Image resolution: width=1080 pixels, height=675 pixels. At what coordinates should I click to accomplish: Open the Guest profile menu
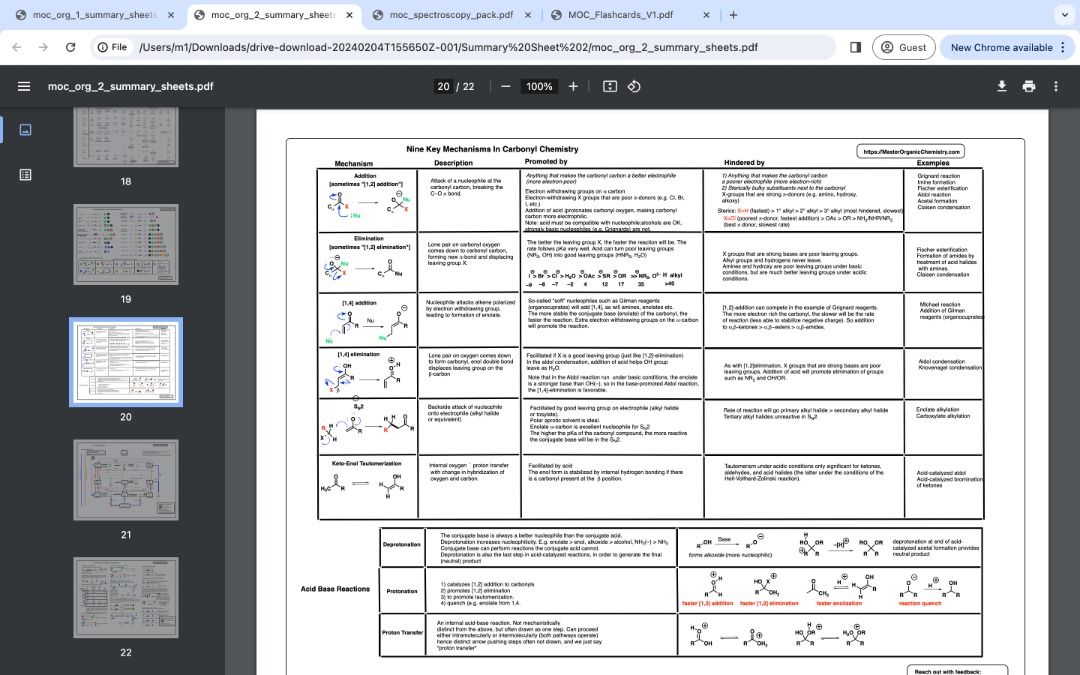click(x=902, y=46)
